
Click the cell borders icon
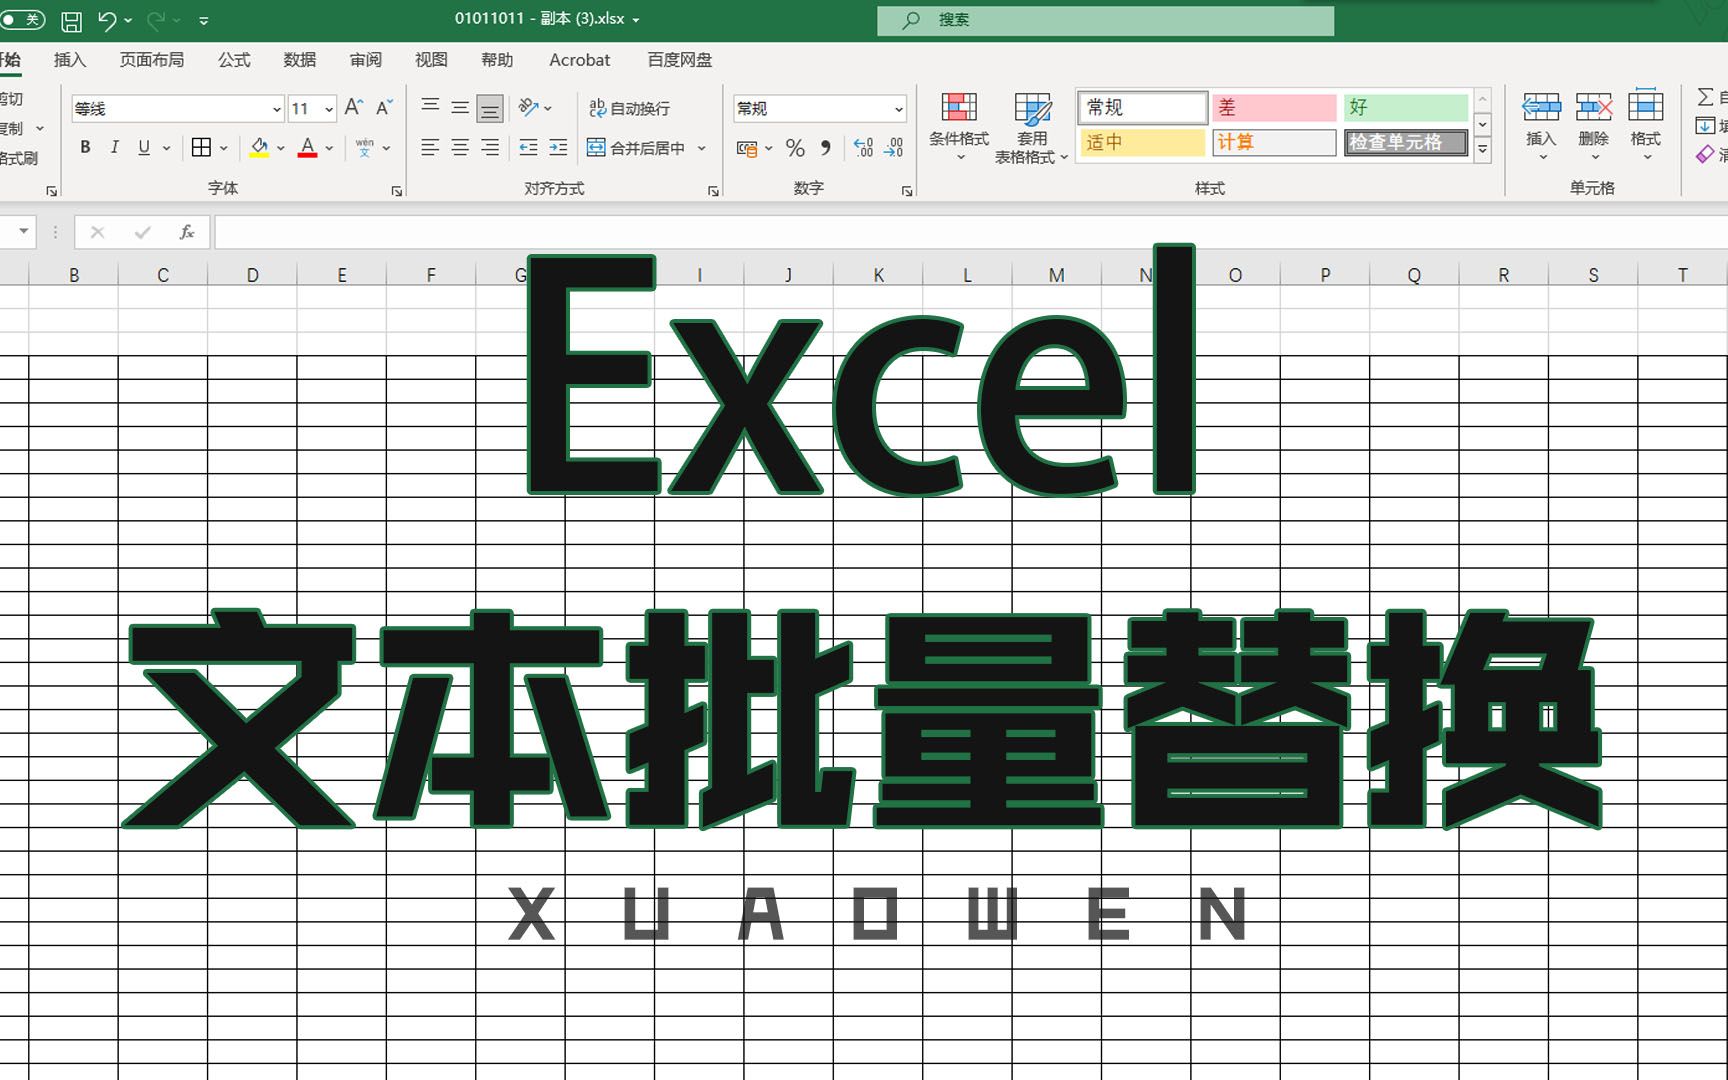coord(201,147)
